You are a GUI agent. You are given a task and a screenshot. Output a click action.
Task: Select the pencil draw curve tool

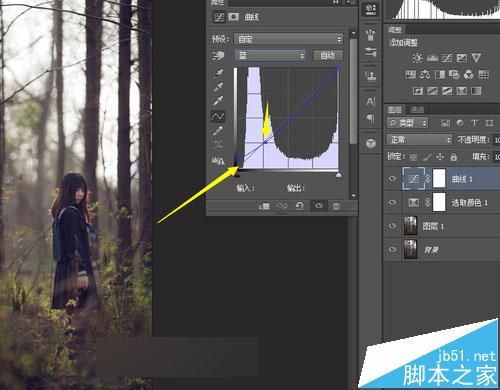click(218, 131)
